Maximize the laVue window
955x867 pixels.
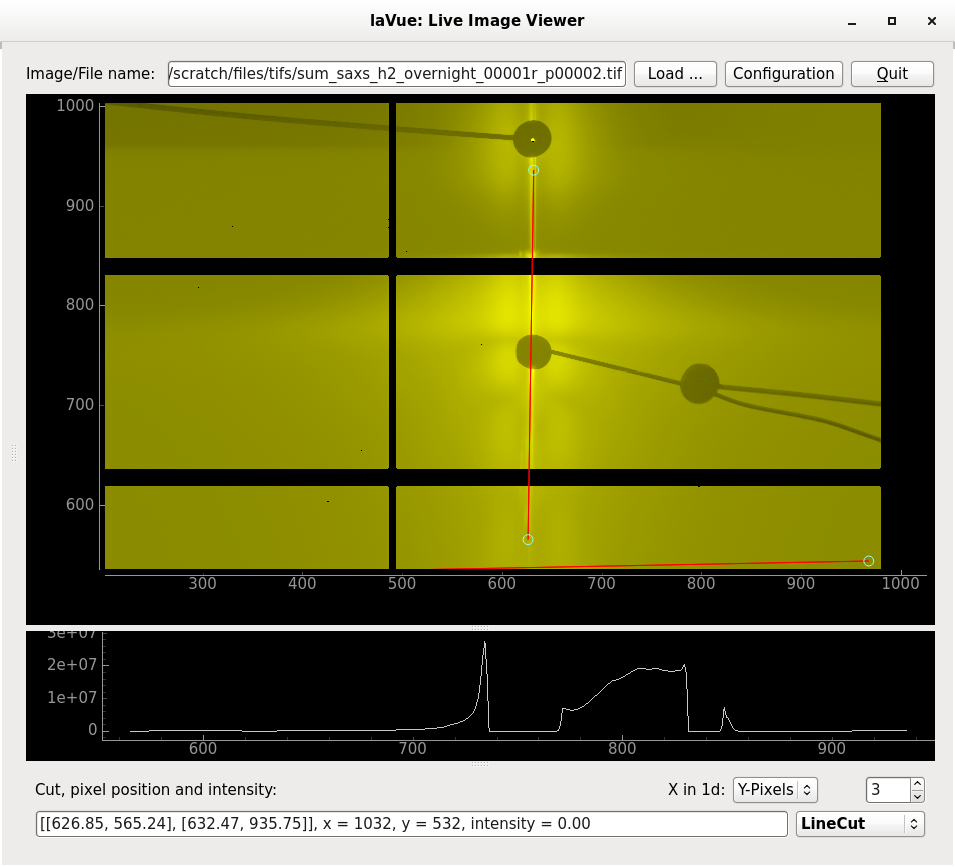[892, 21]
